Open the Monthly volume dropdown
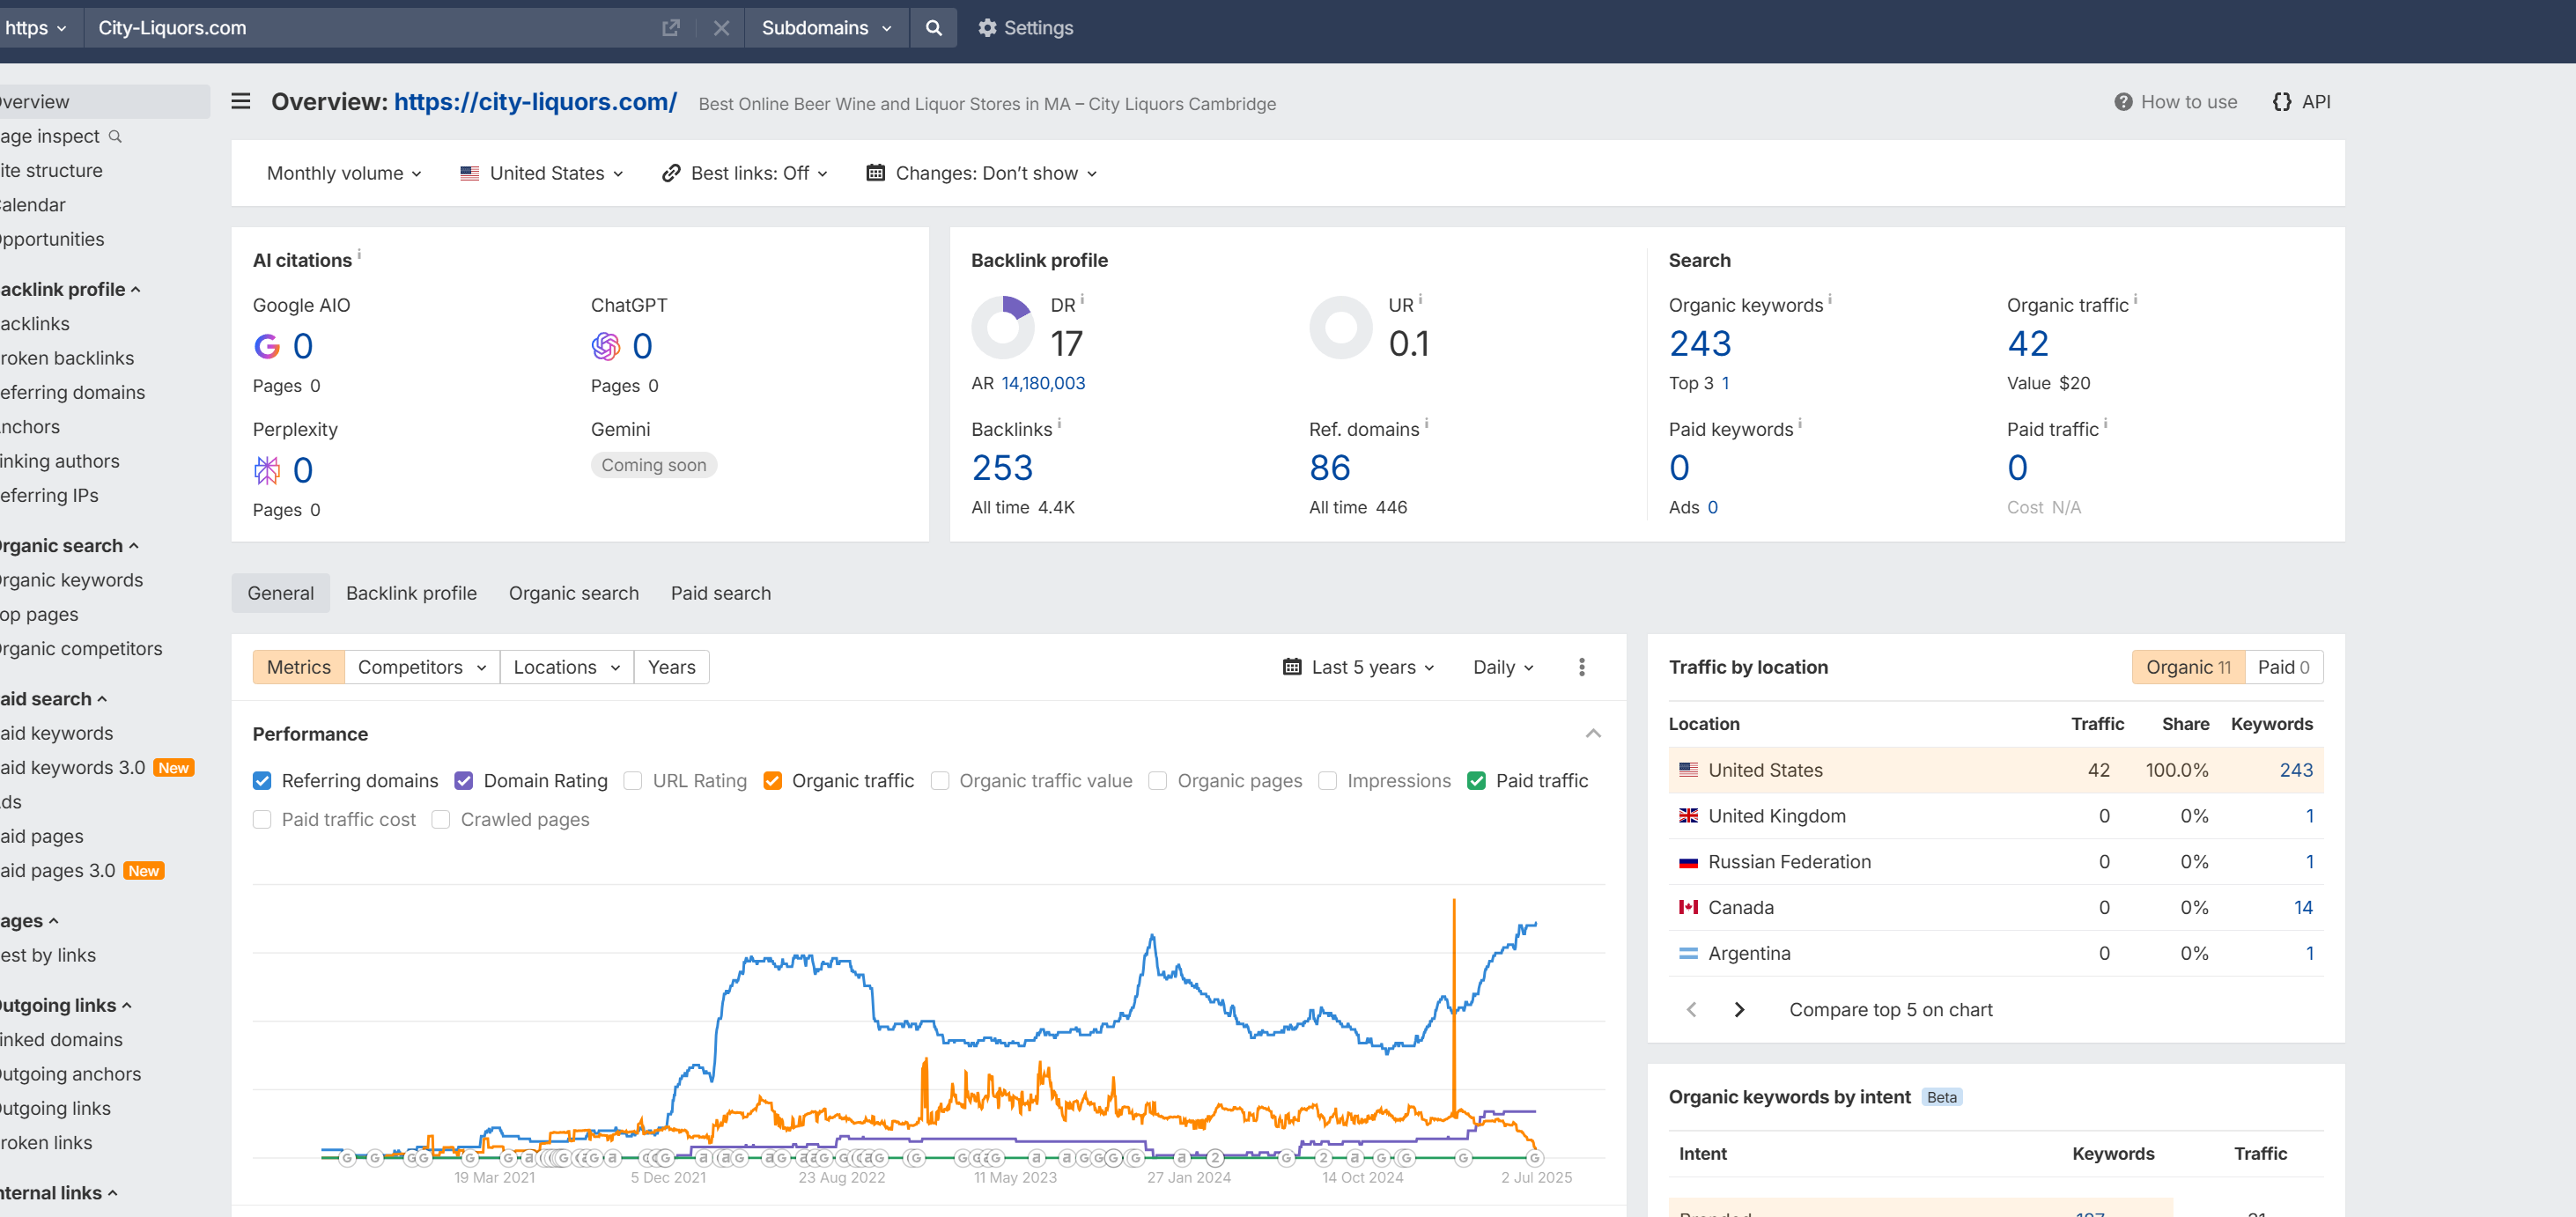Viewport: 2576px width, 1217px height. 344,173
